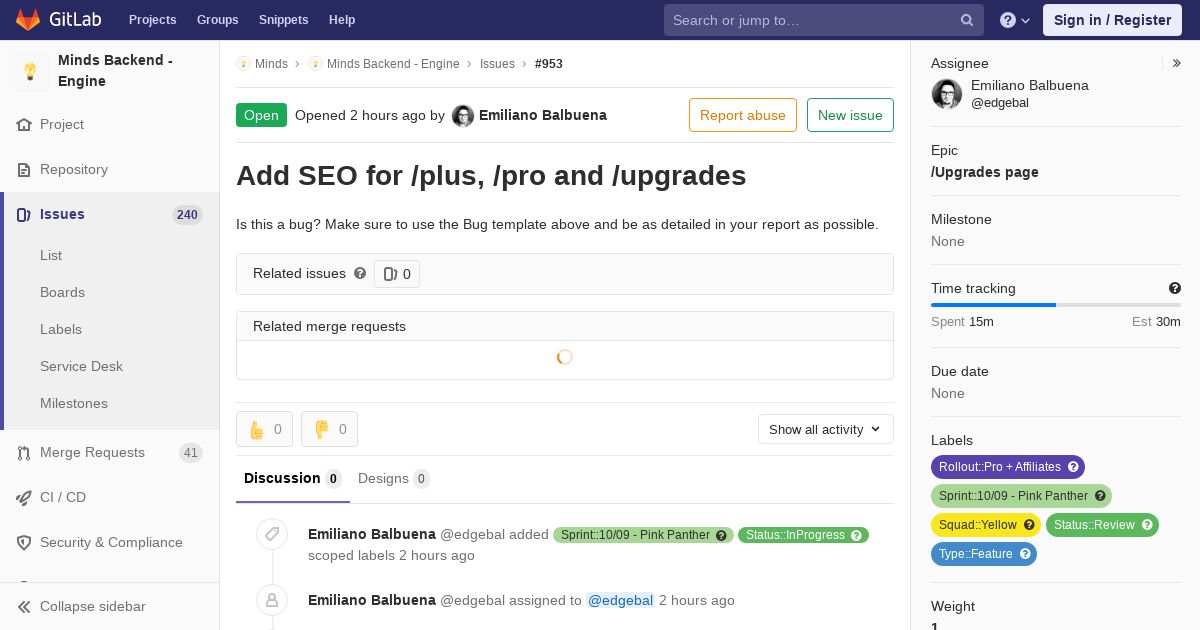The image size is (1200, 630).
Task: Click the Issues count badge 240
Action: pyautogui.click(x=187, y=215)
